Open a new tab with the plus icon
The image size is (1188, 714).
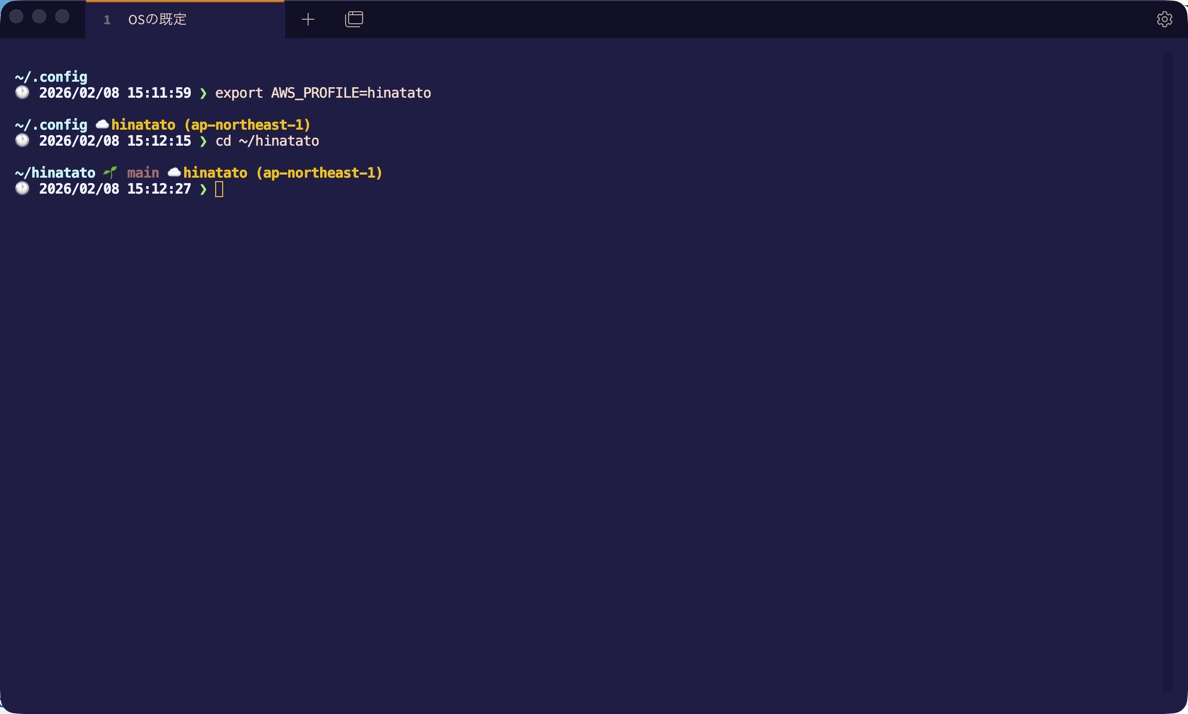click(x=308, y=19)
